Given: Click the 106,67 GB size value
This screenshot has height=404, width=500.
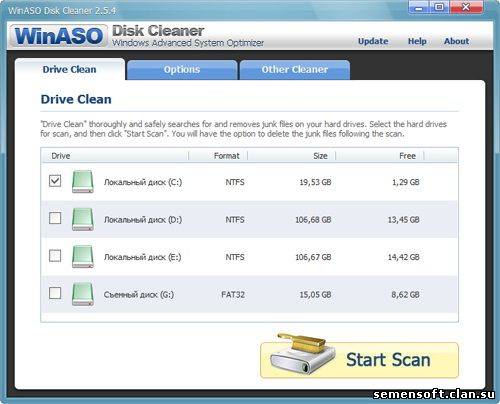Looking at the screenshot, I should click(x=313, y=257).
